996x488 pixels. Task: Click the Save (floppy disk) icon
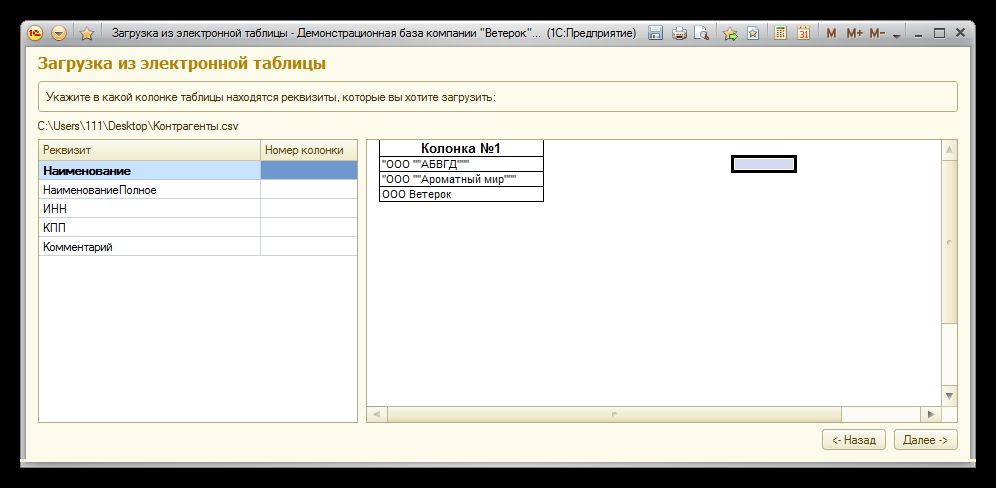pos(656,33)
